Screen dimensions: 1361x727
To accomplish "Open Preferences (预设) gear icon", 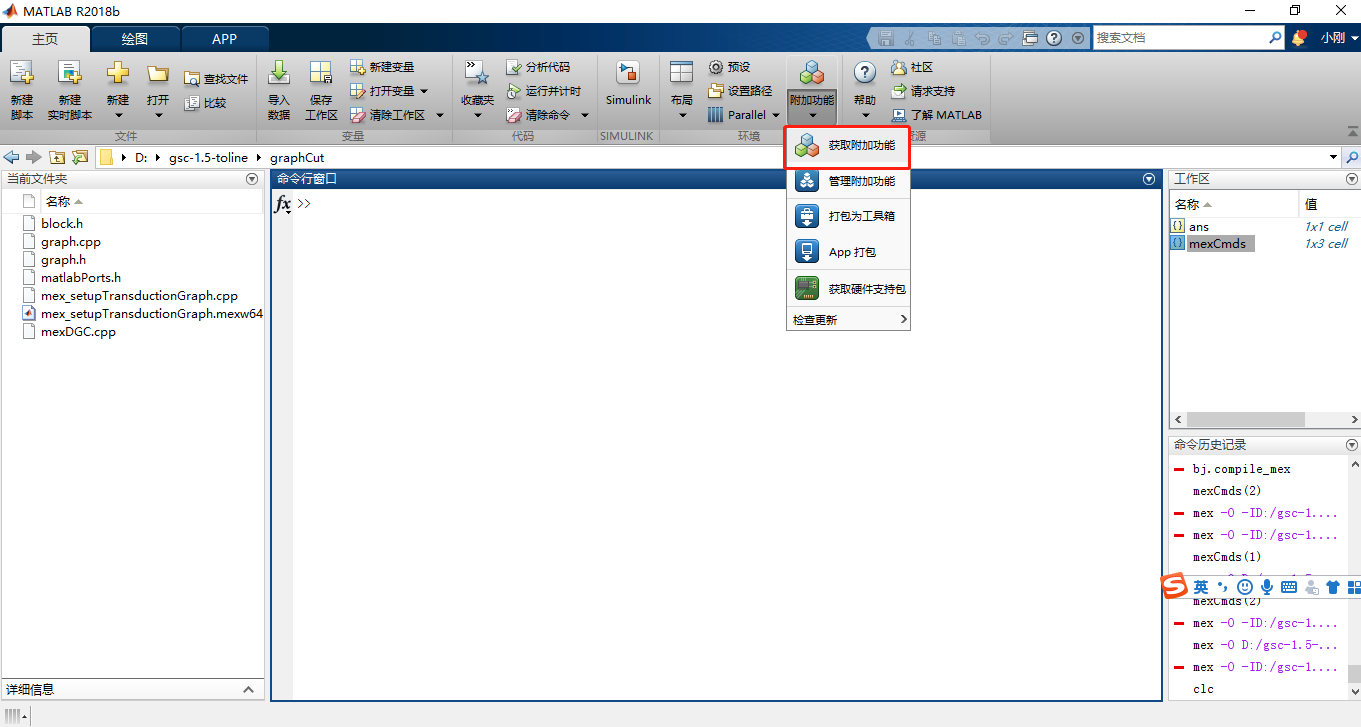I will pyautogui.click(x=716, y=67).
